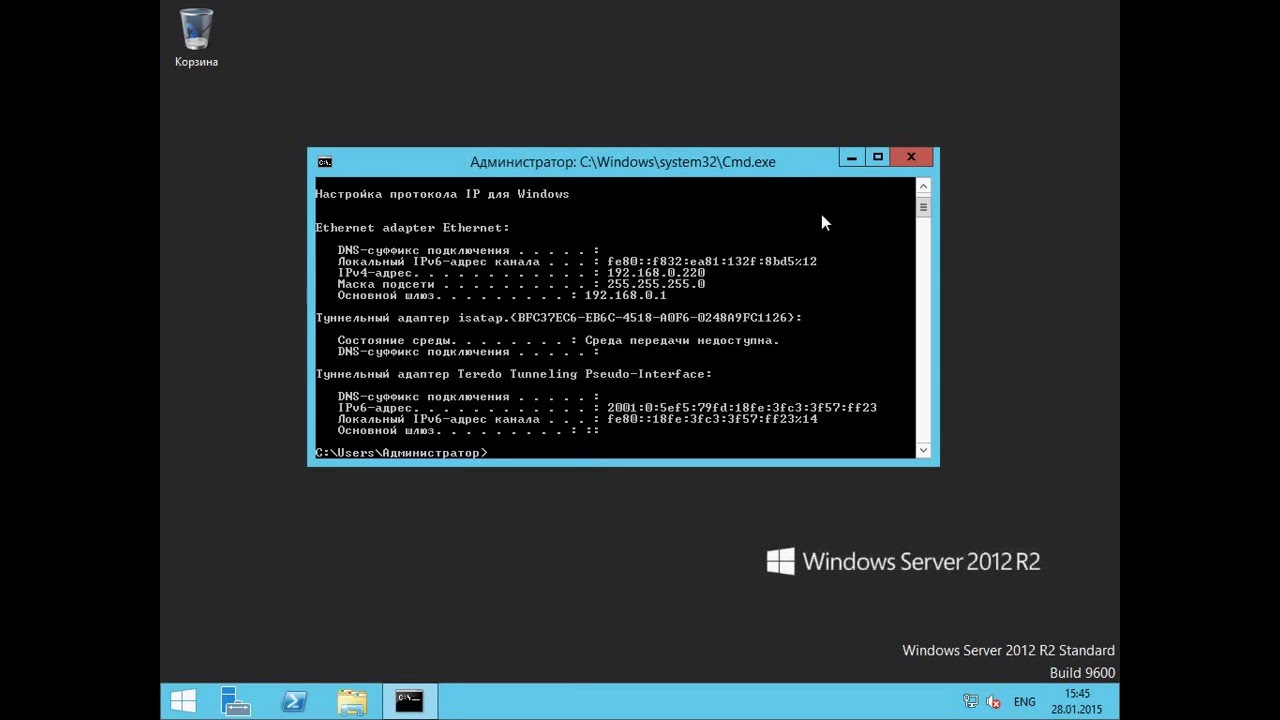The image size is (1280, 720).
Task: Click the scroll down arrow in Cmd
Action: pos(923,450)
